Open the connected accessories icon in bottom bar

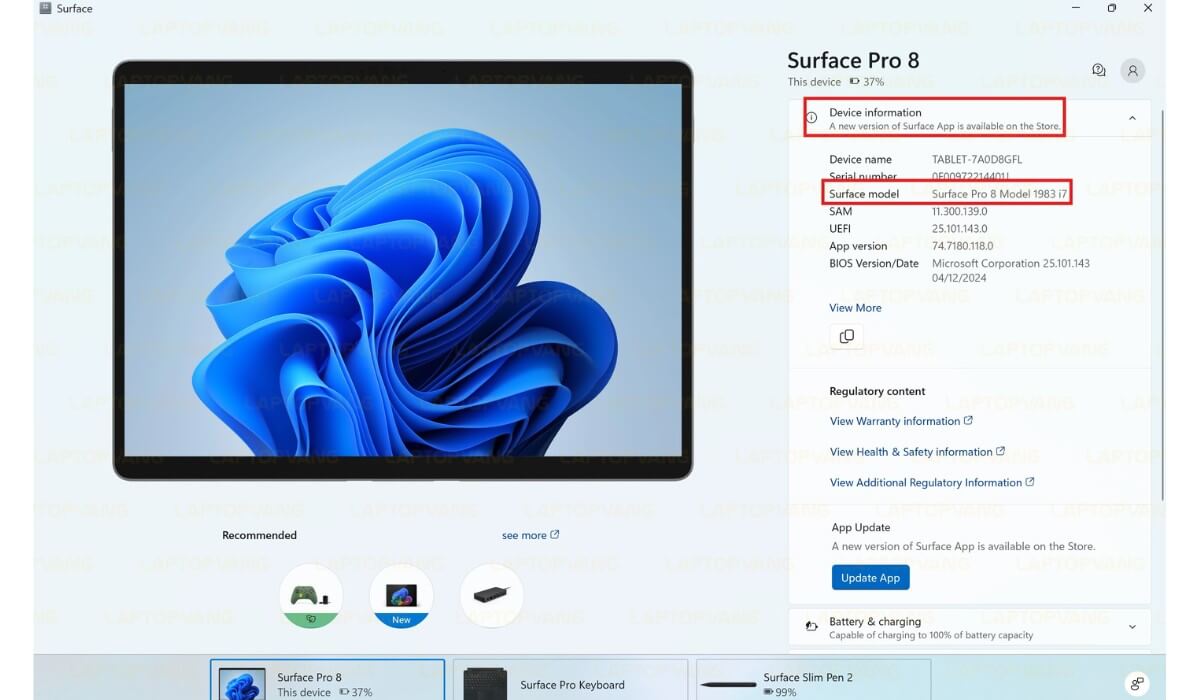coord(1137,684)
